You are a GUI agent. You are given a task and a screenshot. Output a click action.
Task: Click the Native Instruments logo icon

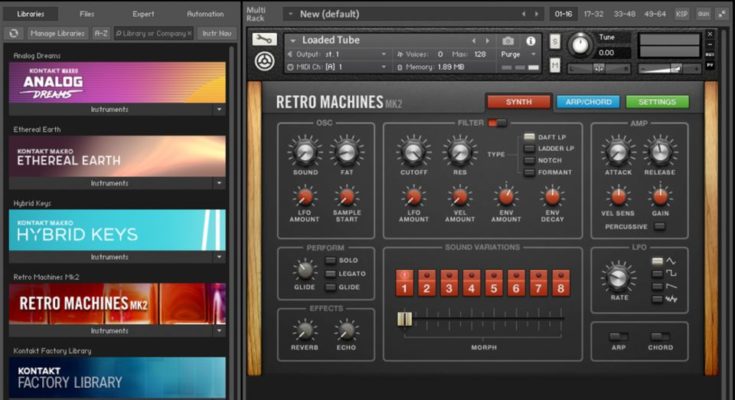[263, 63]
